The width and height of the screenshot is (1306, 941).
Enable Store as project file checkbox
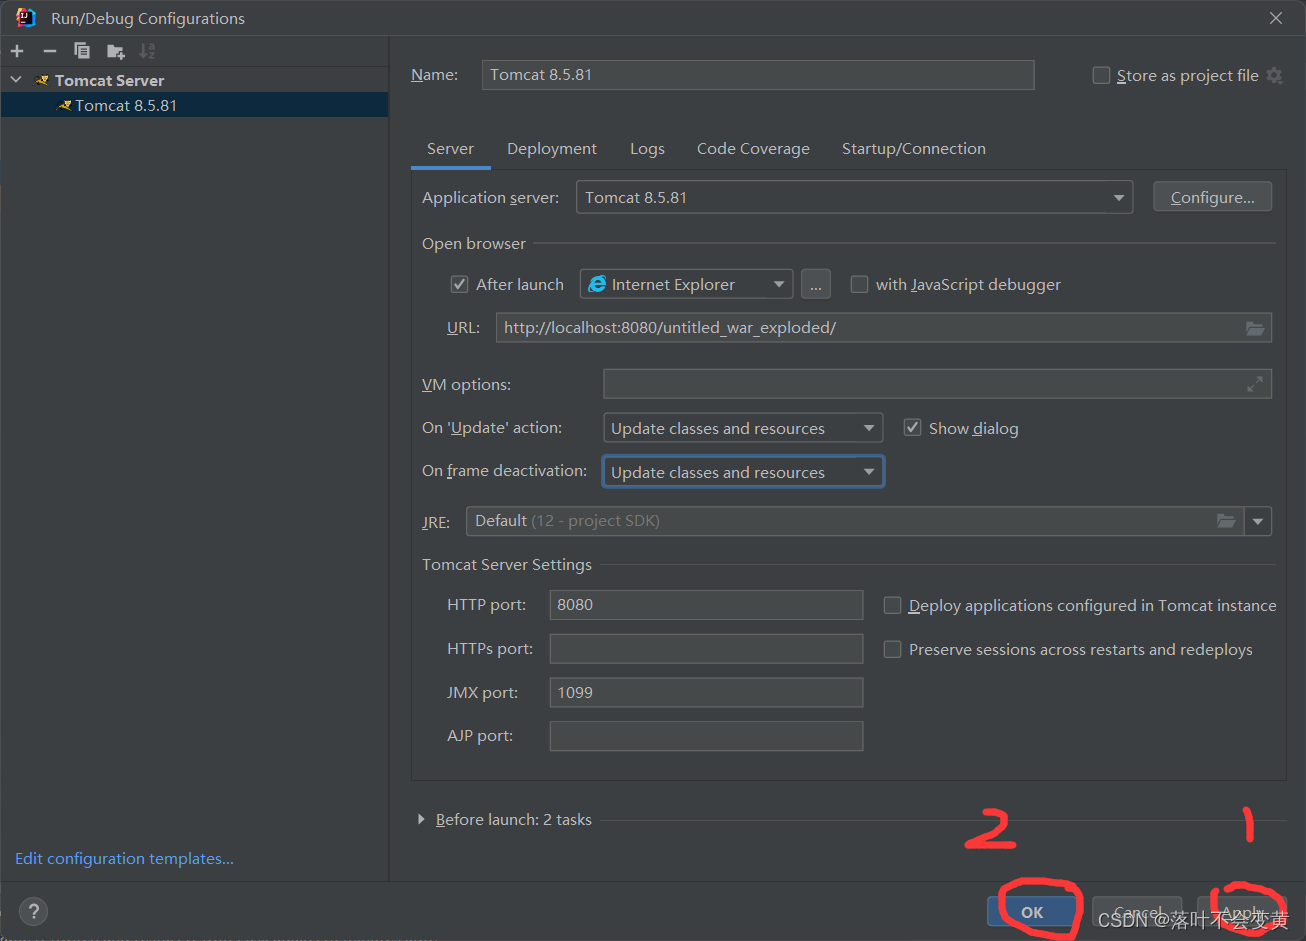(1101, 75)
